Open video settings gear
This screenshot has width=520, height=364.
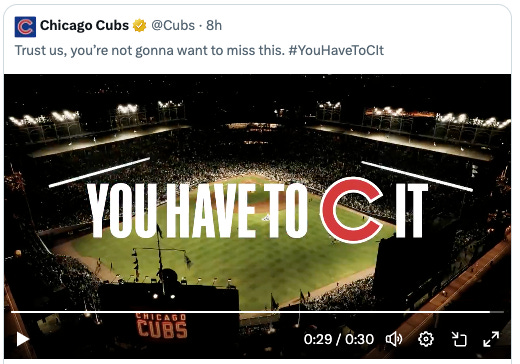click(x=426, y=339)
